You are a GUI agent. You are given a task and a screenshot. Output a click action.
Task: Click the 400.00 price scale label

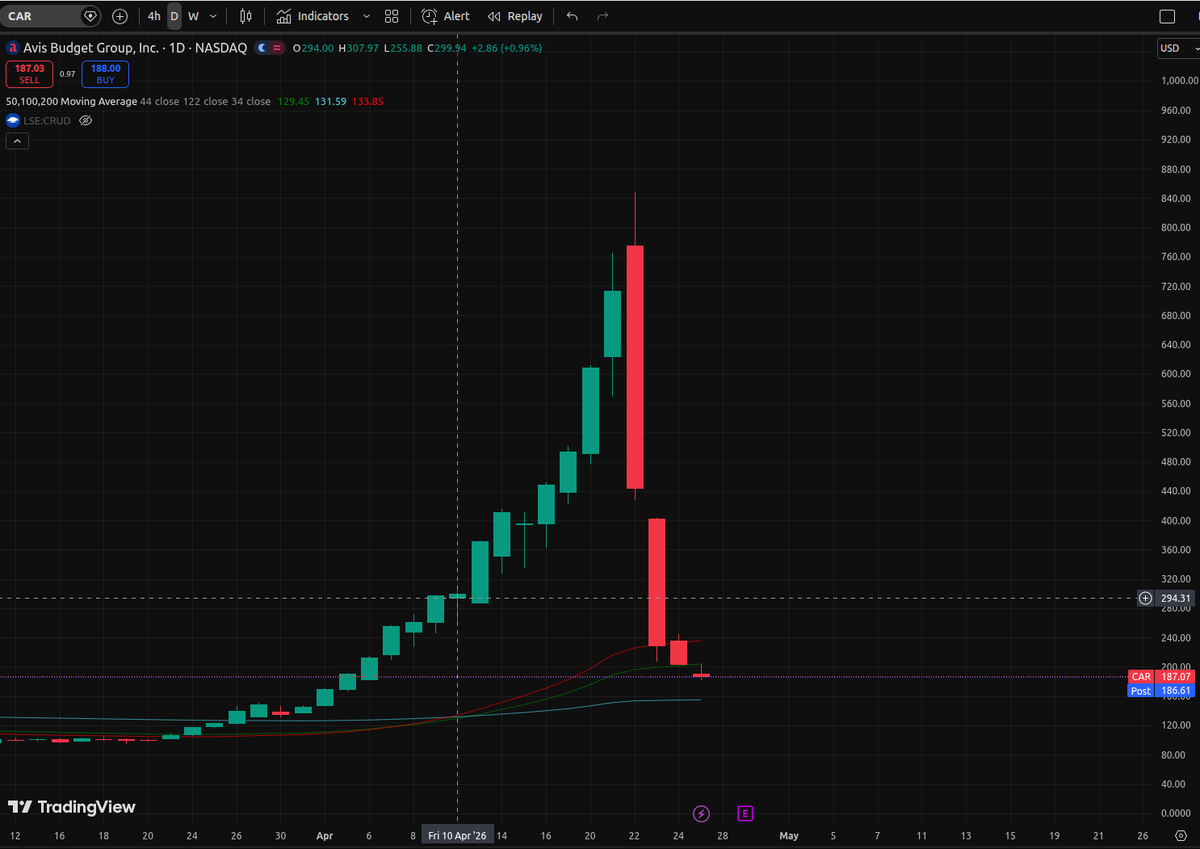point(1176,520)
